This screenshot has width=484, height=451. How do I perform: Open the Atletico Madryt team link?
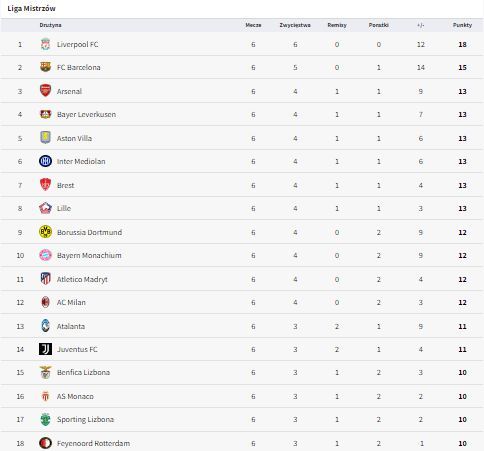[82, 279]
